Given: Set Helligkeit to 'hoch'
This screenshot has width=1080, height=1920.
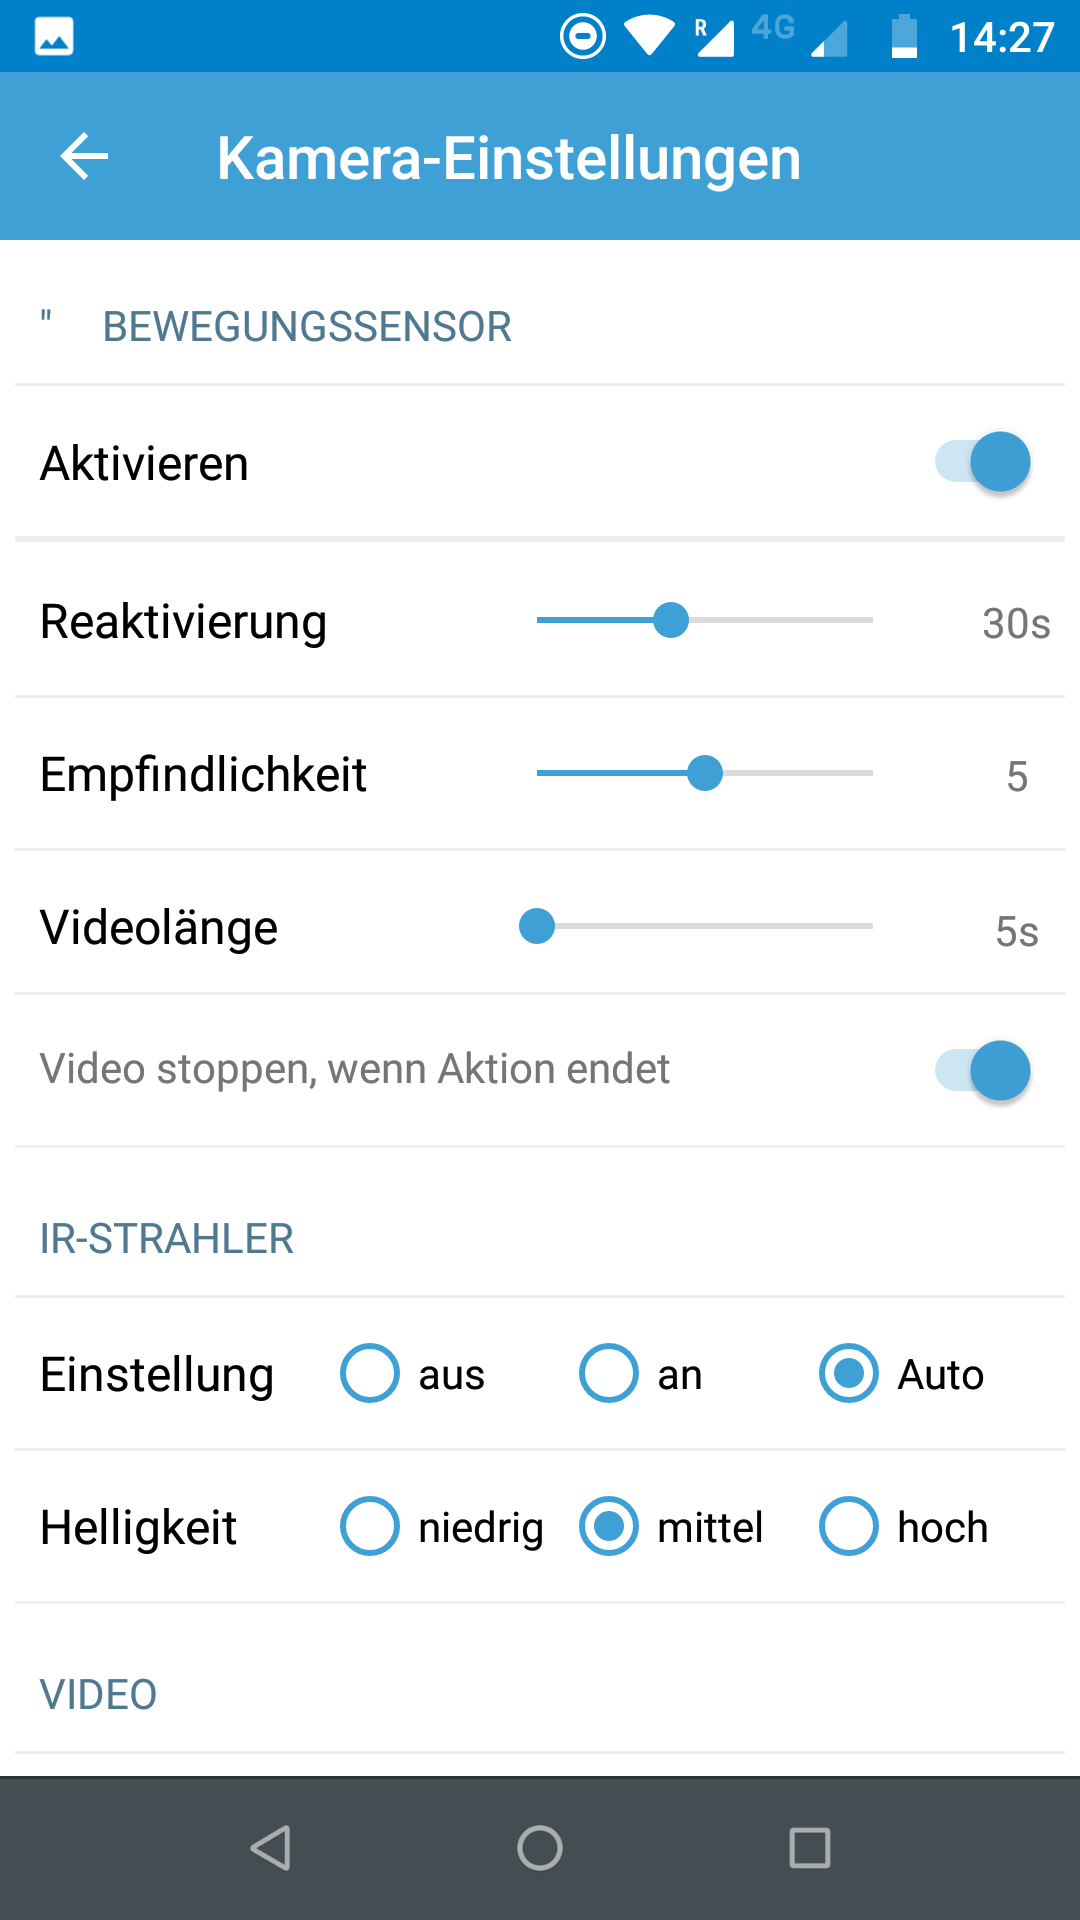Looking at the screenshot, I should click(x=849, y=1526).
